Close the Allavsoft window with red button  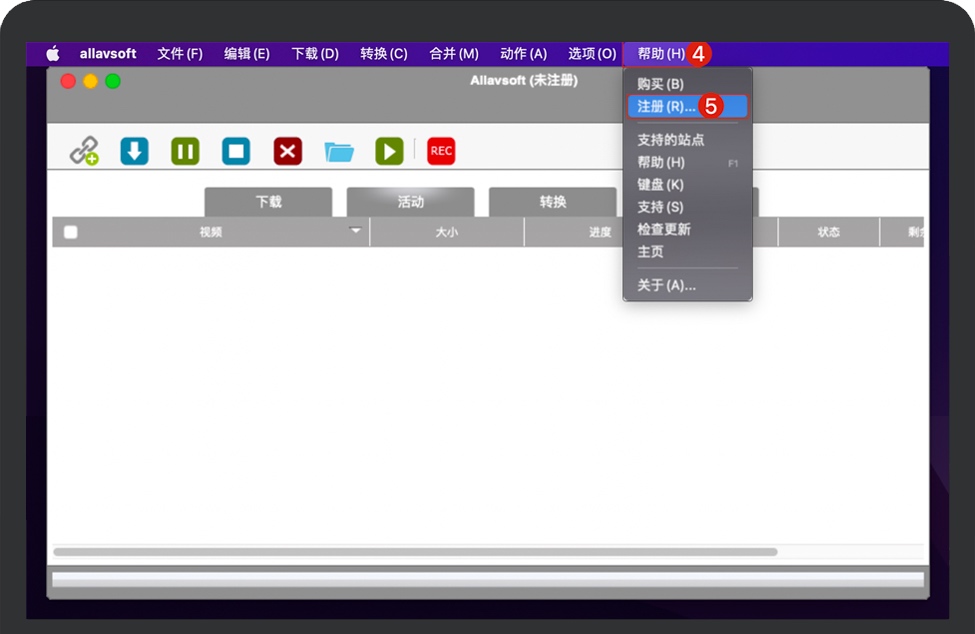click(x=68, y=81)
